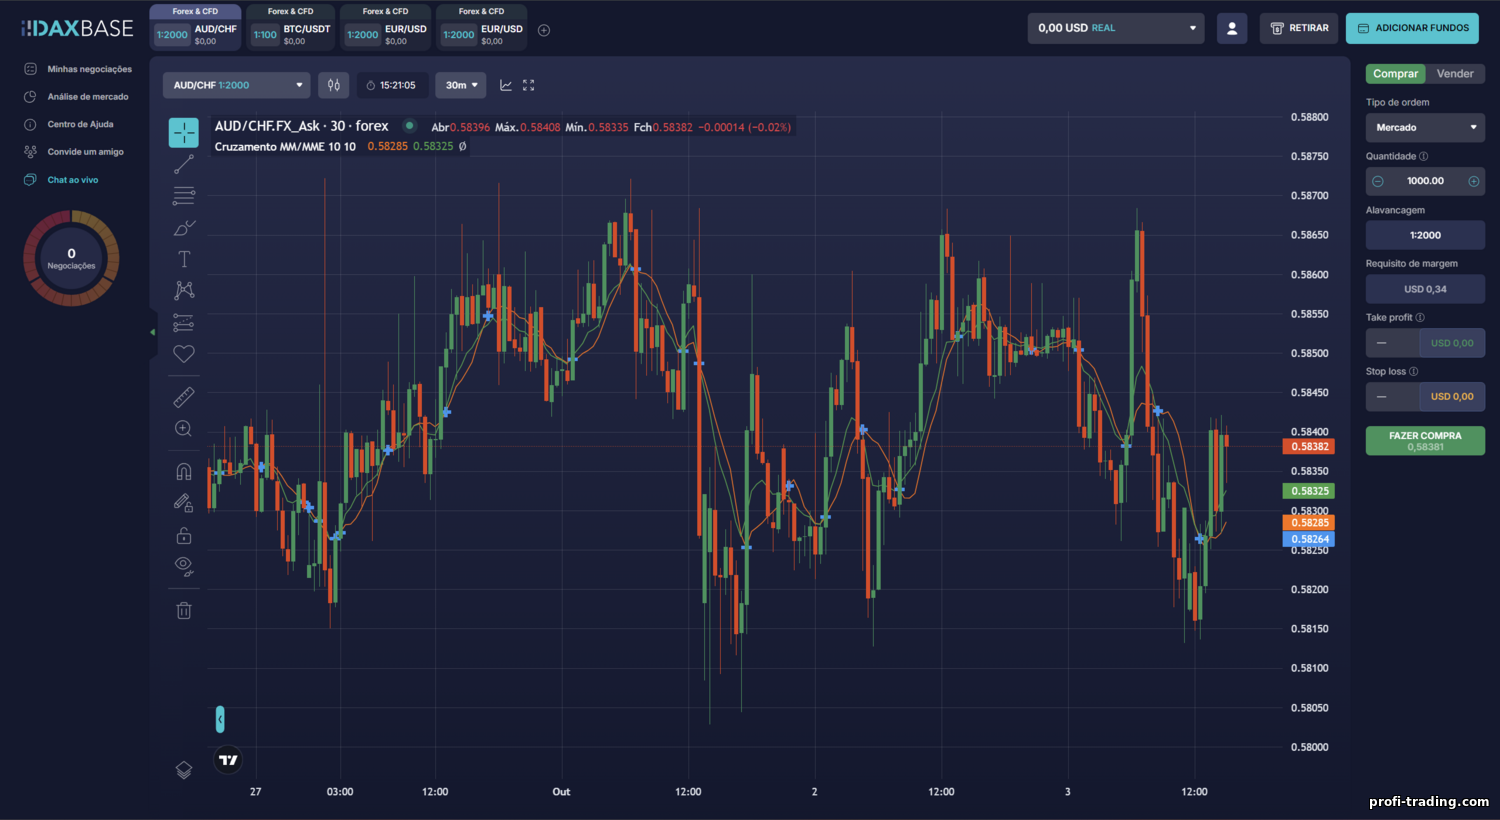Click the FAZER COMPRA button
The width and height of the screenshot is (1500, 820).
pyautogui.click(x=1425, y=441)
